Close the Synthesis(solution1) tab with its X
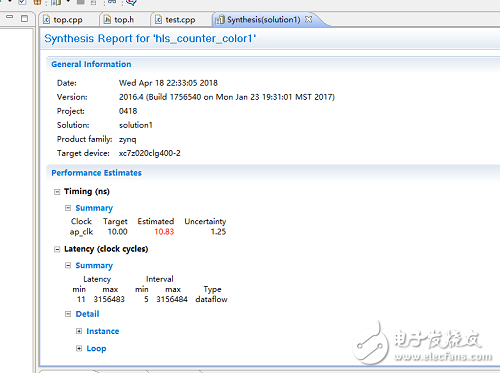The image size is (500, 373). 309,19
